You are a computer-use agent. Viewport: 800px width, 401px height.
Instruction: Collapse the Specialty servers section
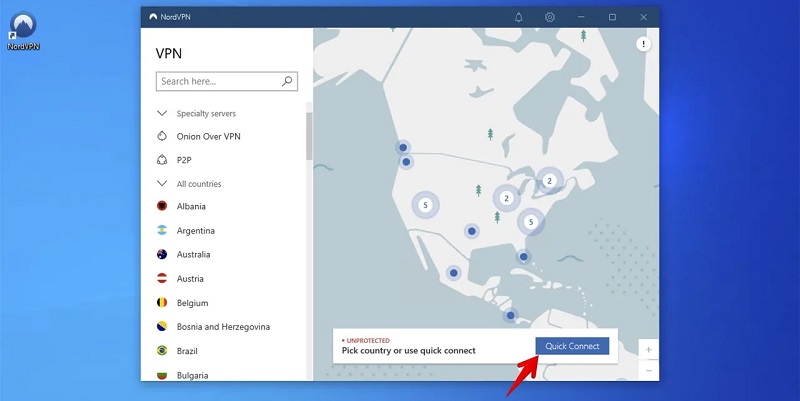tap(162, 113)
